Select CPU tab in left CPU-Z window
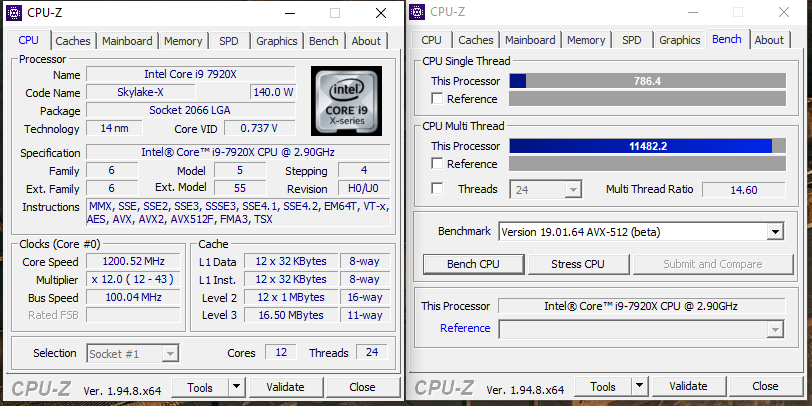The height and width of the screenshot is (406, 812). point(28,40)
